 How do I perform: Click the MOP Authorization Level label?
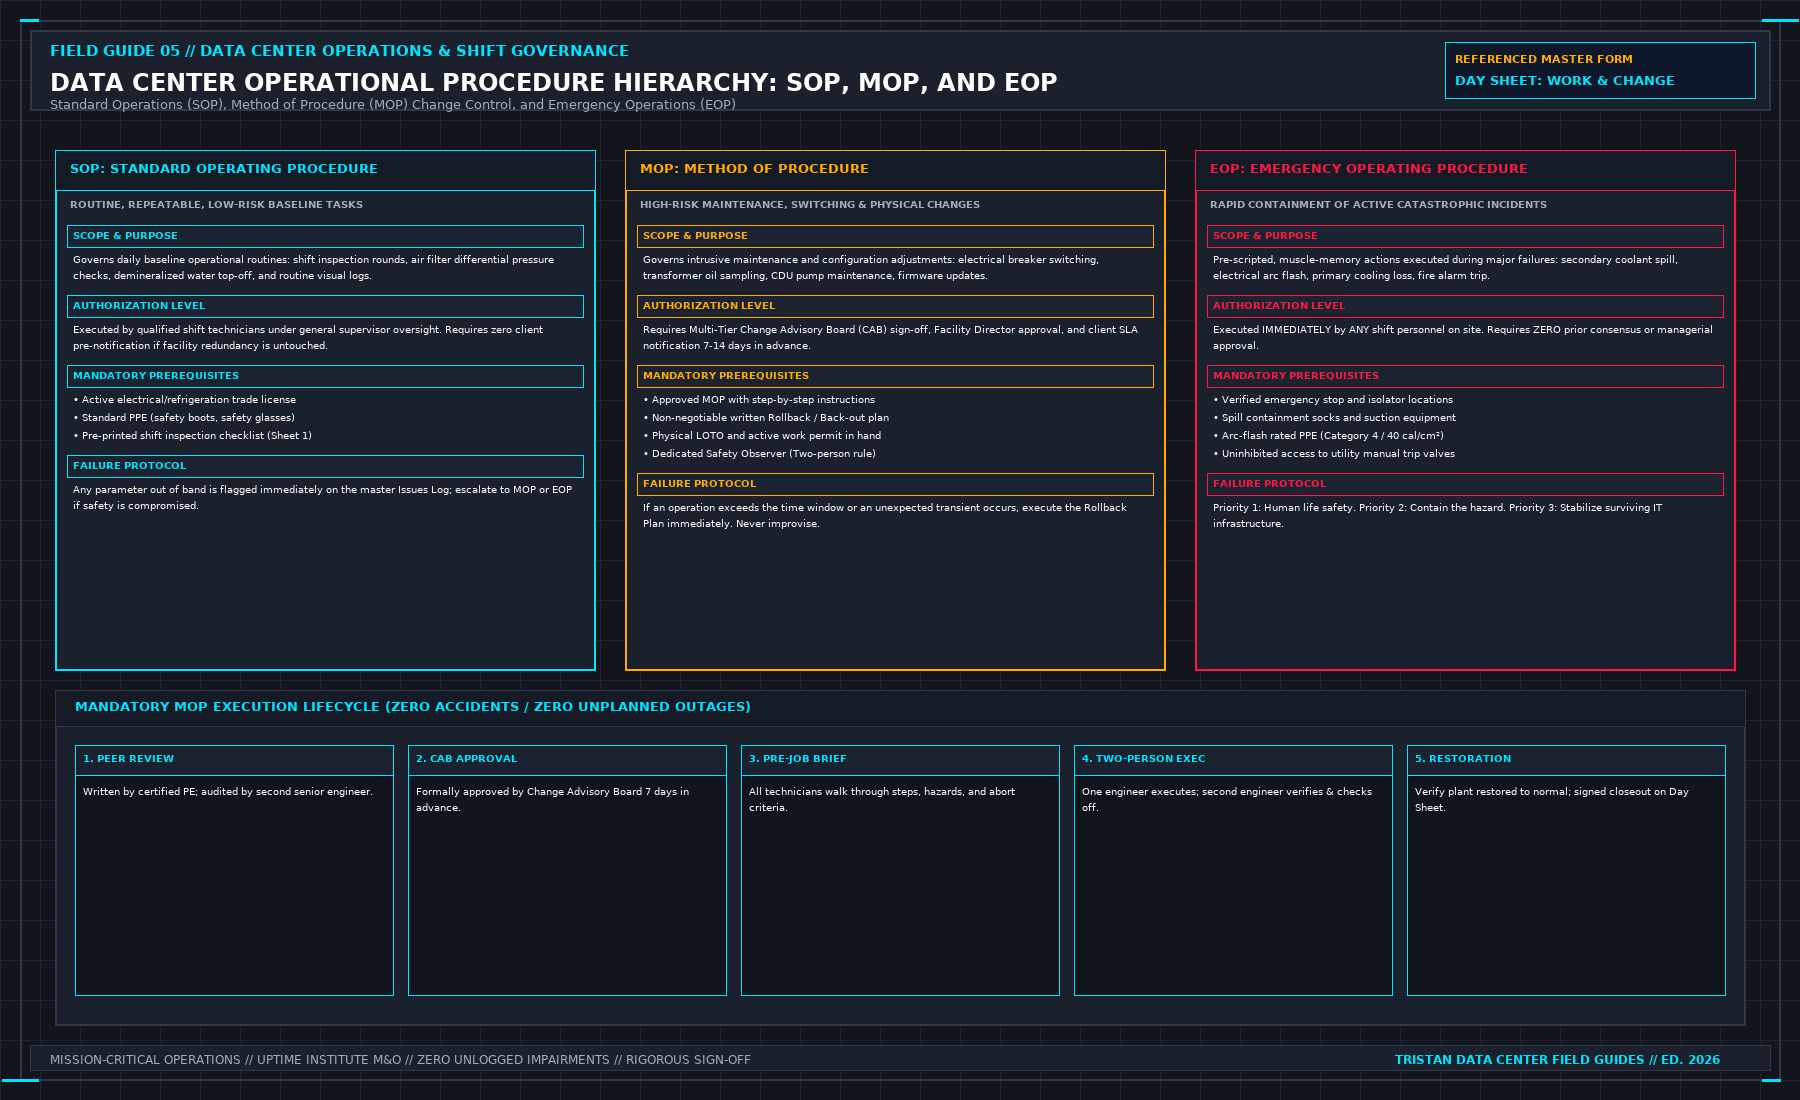[x=895, y=306]
